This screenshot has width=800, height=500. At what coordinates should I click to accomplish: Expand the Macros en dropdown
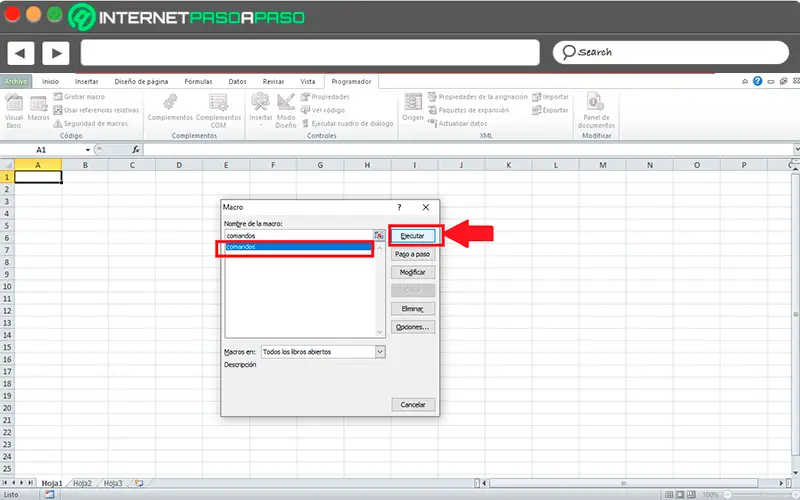380,352
